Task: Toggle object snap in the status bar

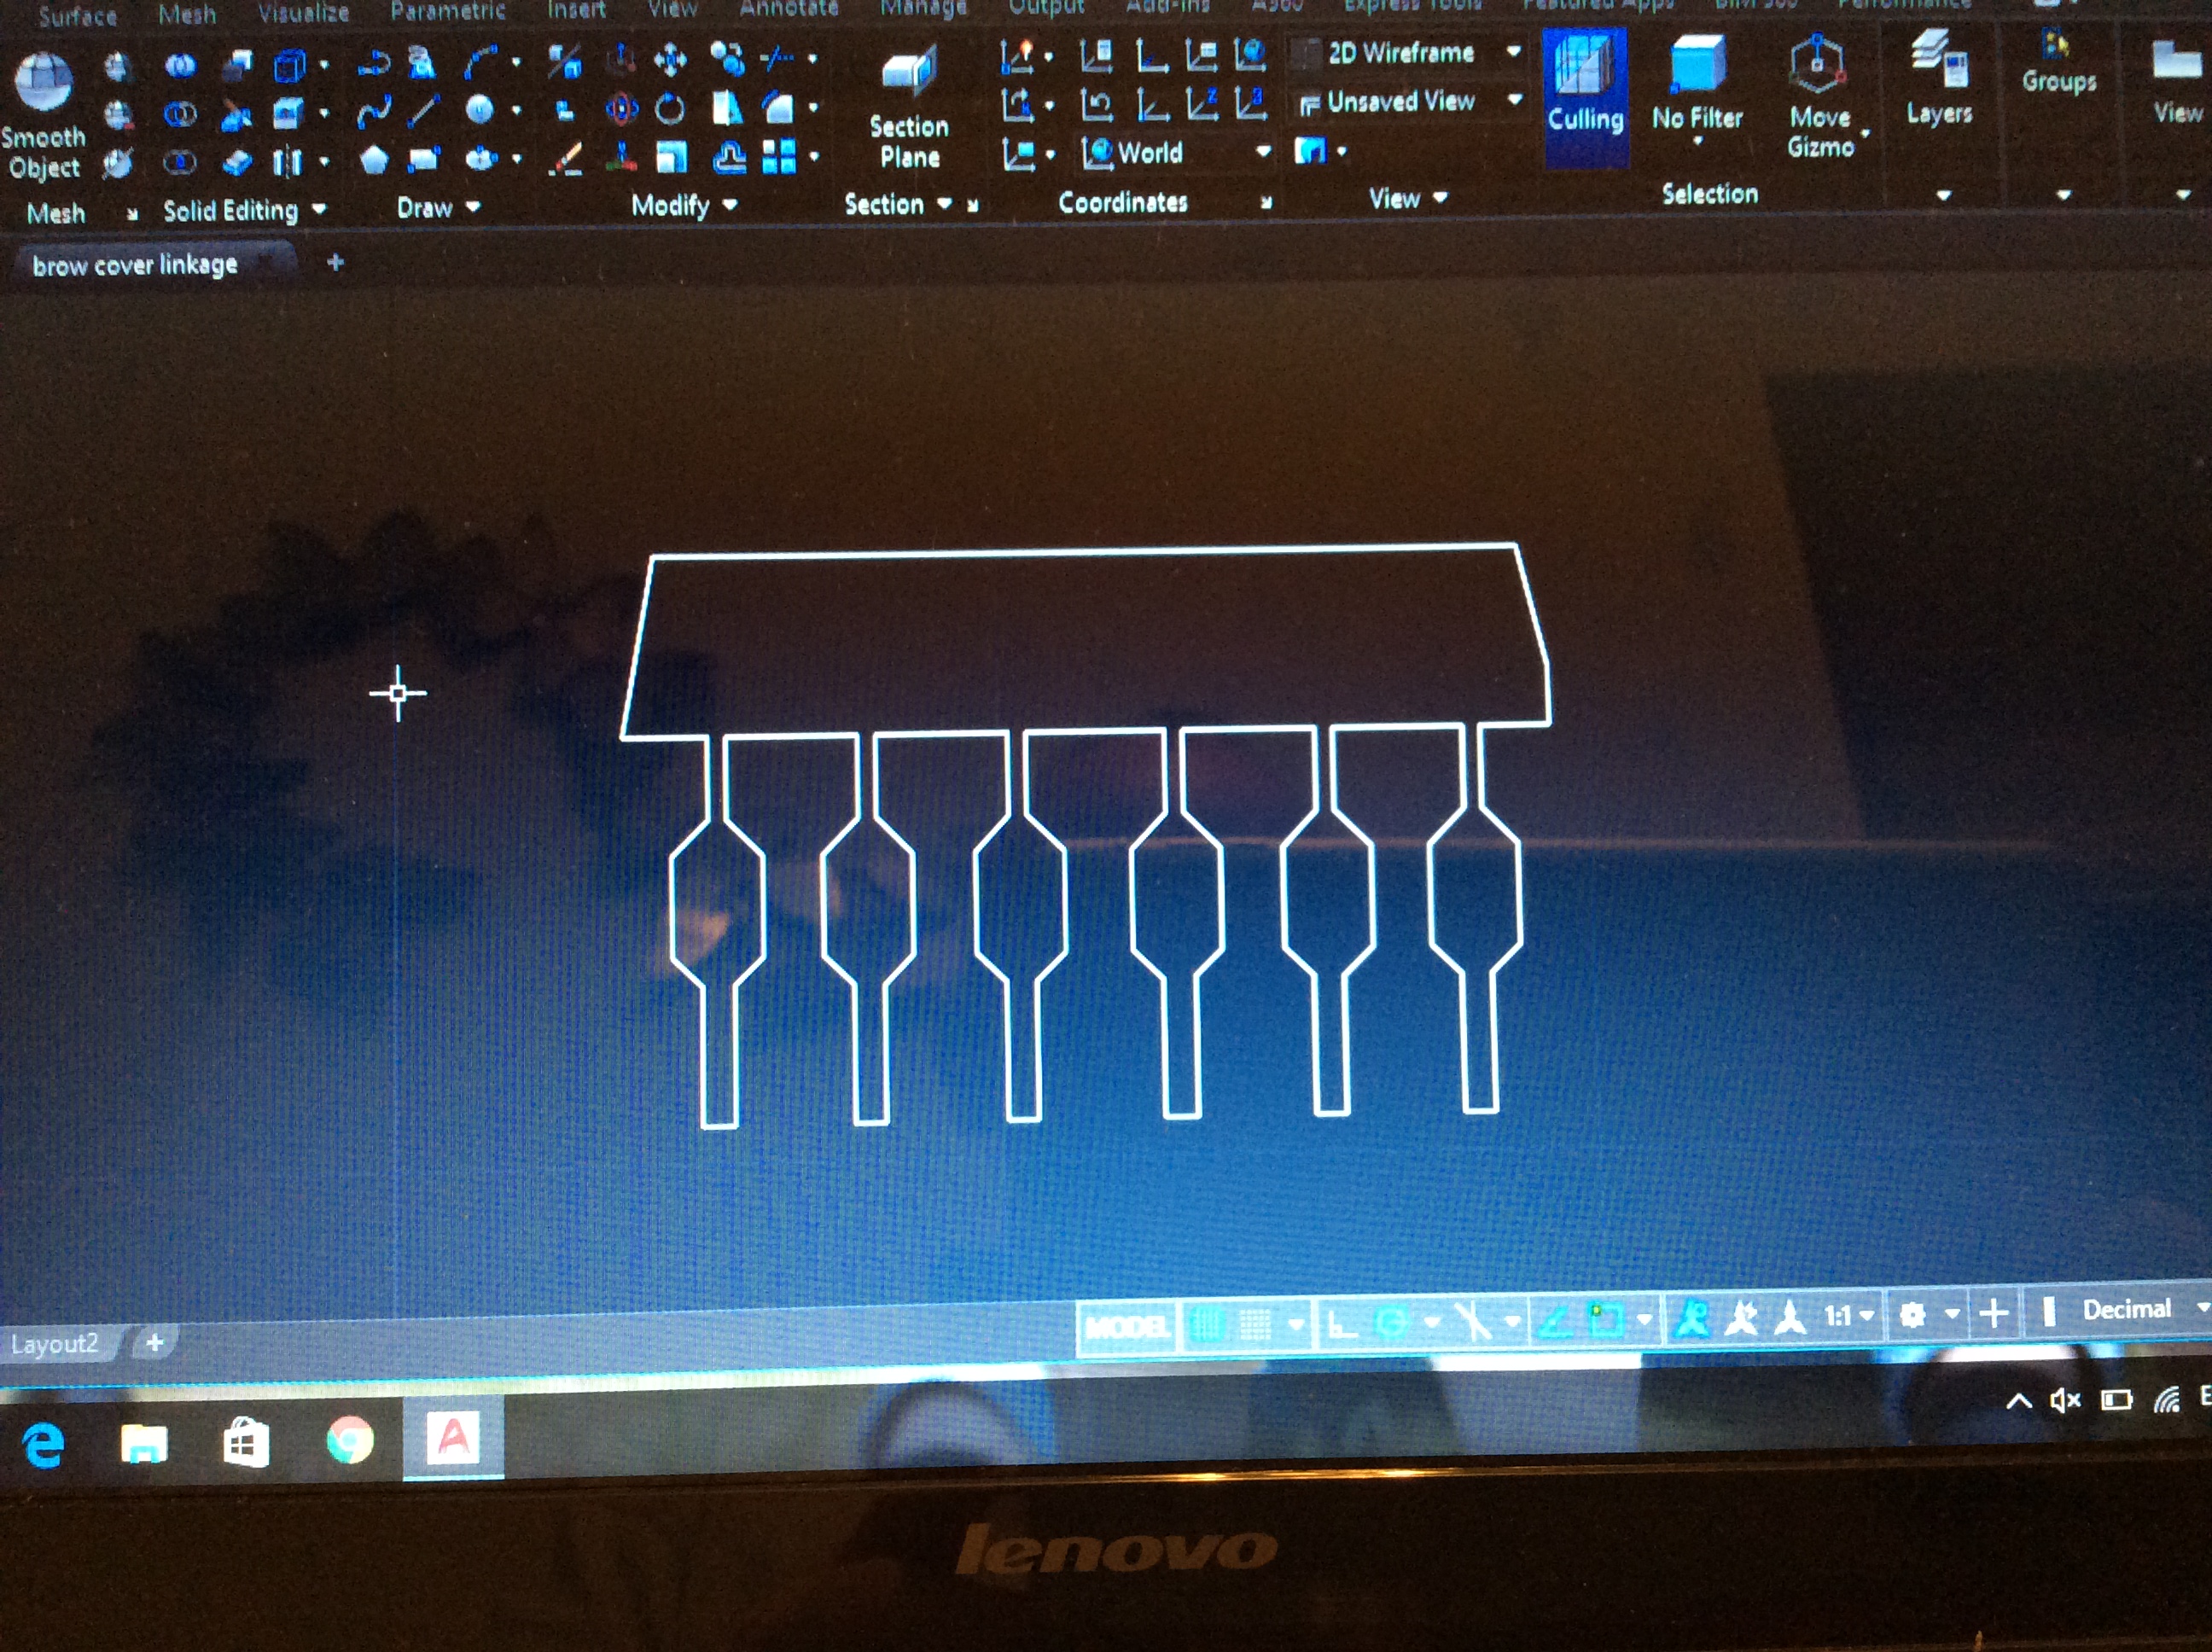Action: tap(1605, 1319)
